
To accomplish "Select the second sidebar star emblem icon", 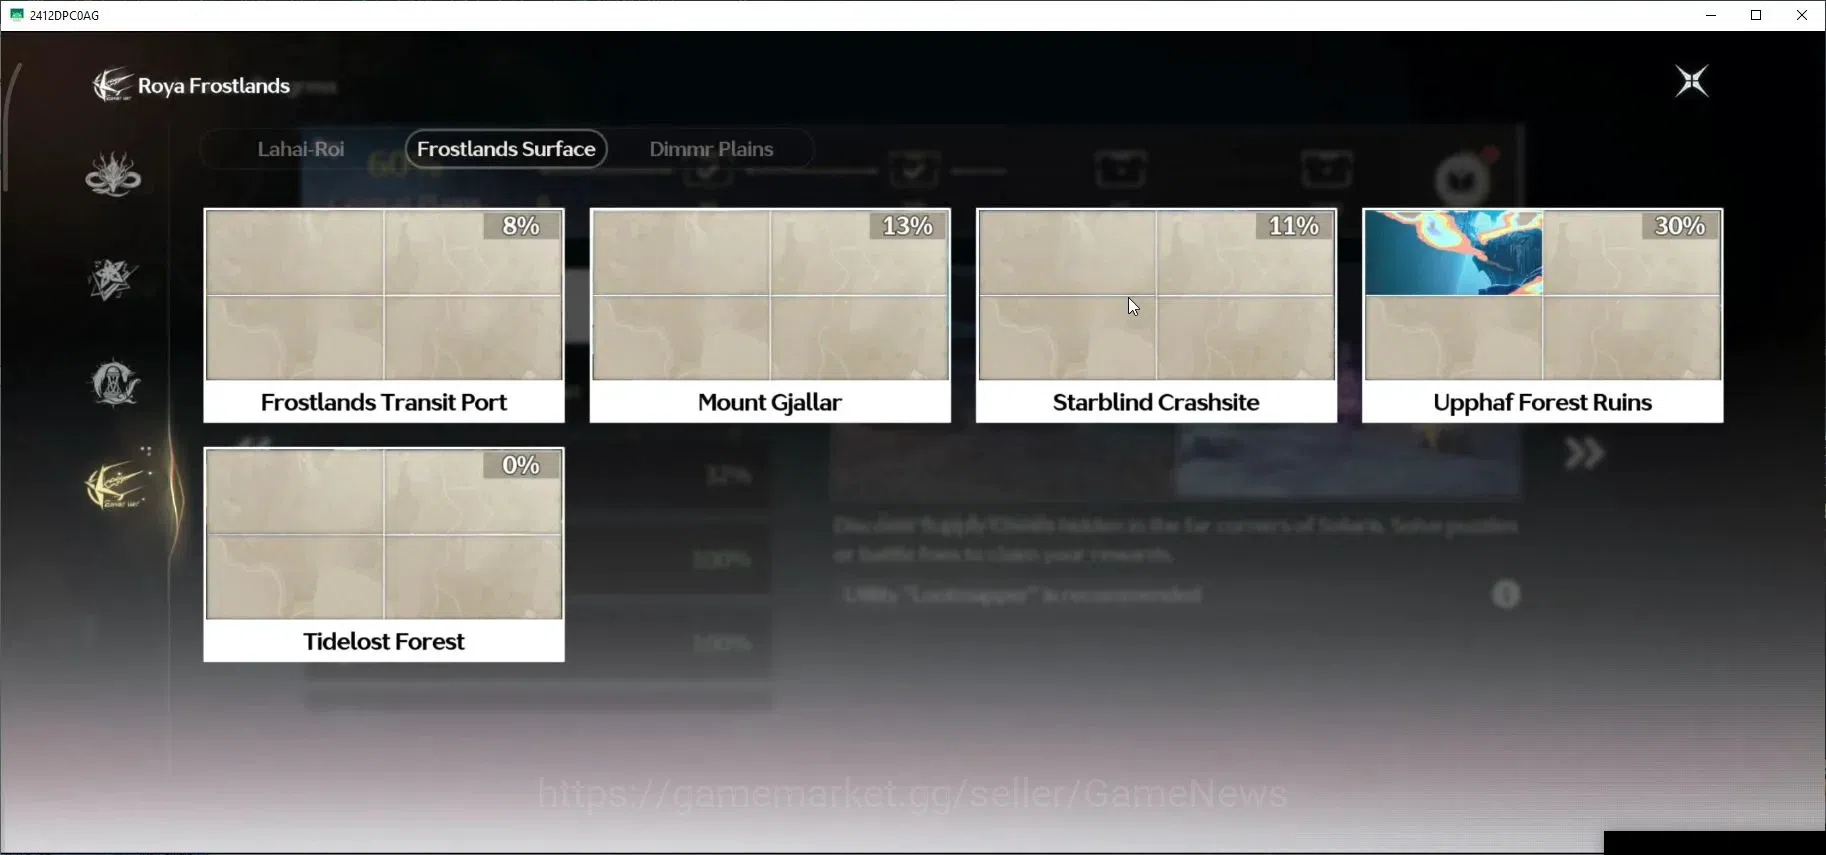I will pyautogui.click(x=112, y=279).
